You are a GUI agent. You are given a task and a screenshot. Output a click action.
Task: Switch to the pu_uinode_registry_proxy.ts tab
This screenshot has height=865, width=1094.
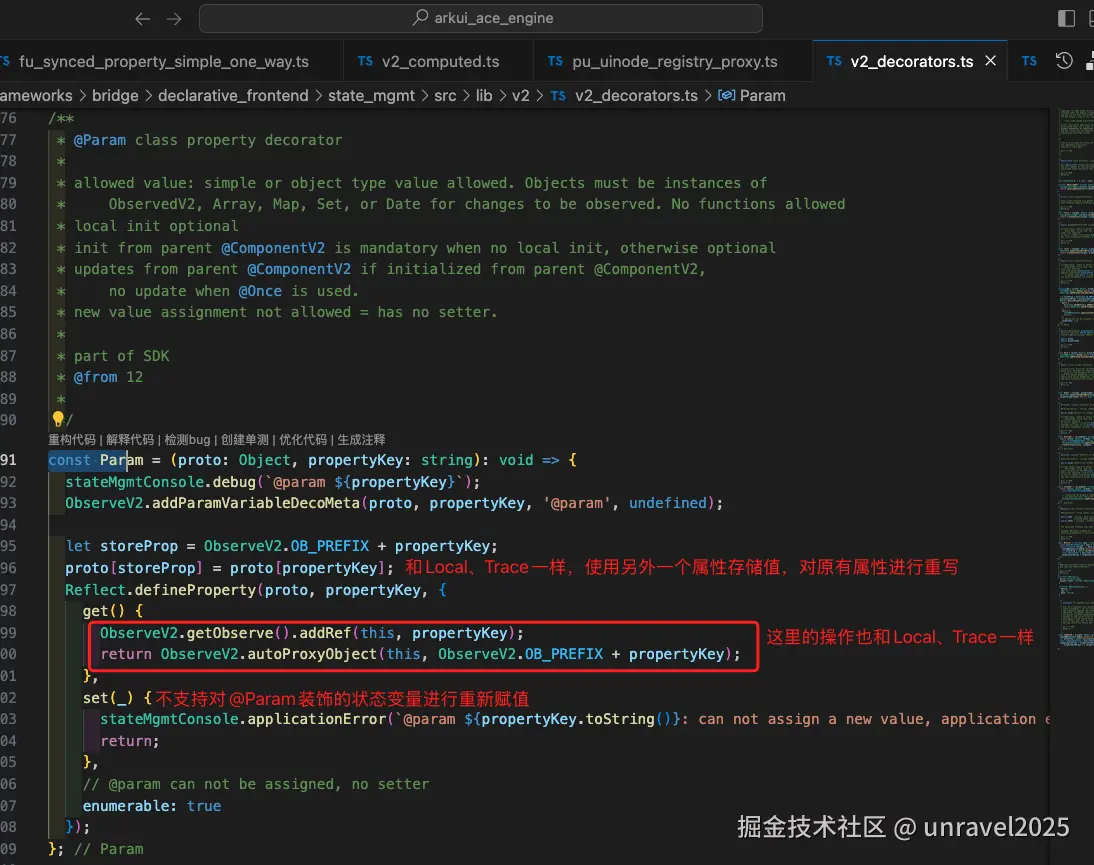(x=674, y=61)
